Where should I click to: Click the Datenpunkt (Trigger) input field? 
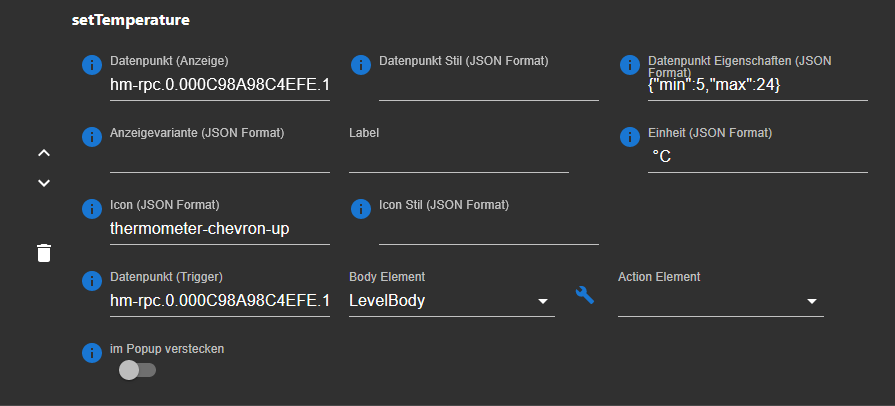220,301
